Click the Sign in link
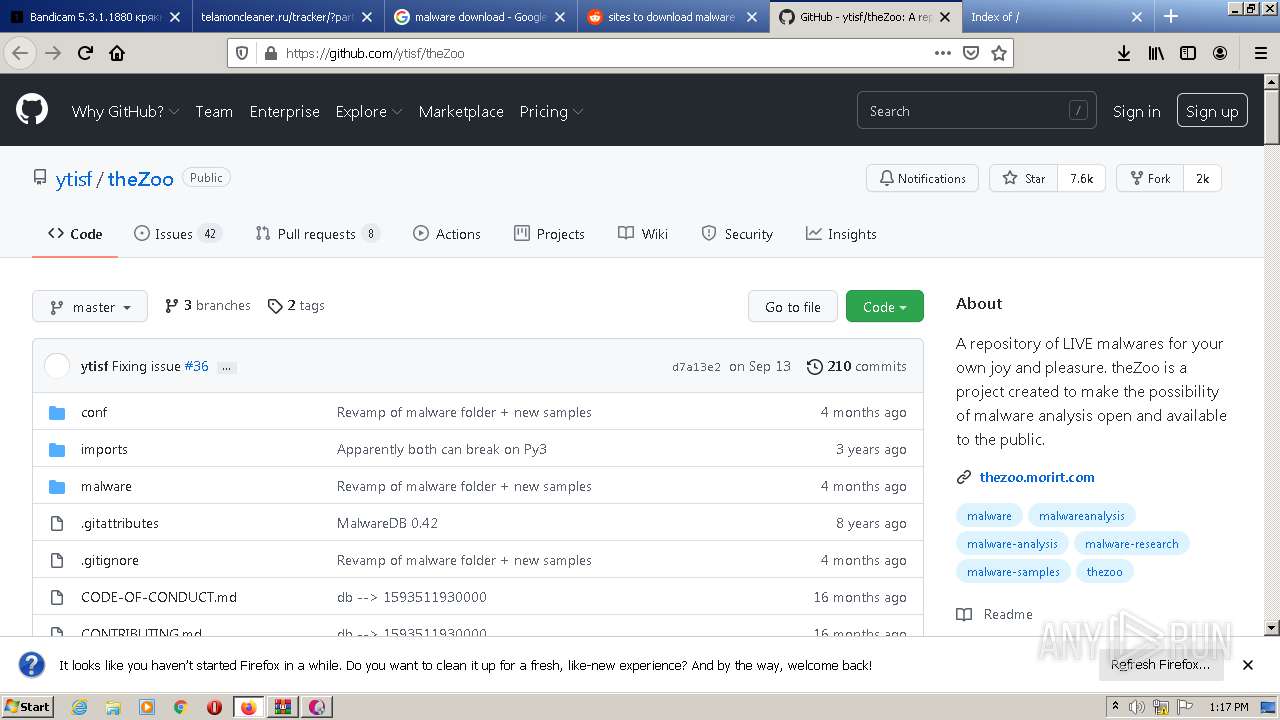 pyautogui.click(x=1137, y=112)
